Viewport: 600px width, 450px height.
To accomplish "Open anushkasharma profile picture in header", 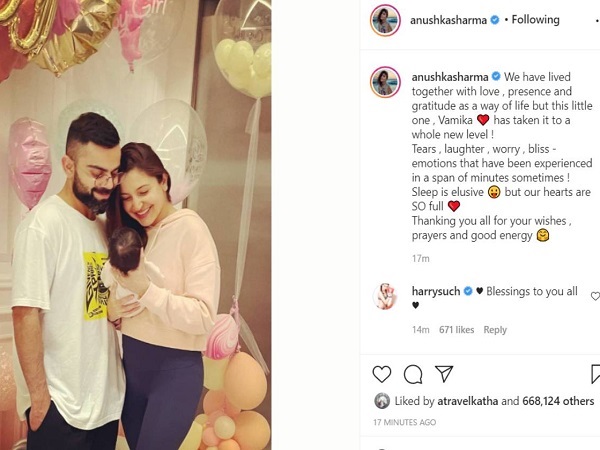I will click(385, 20).
